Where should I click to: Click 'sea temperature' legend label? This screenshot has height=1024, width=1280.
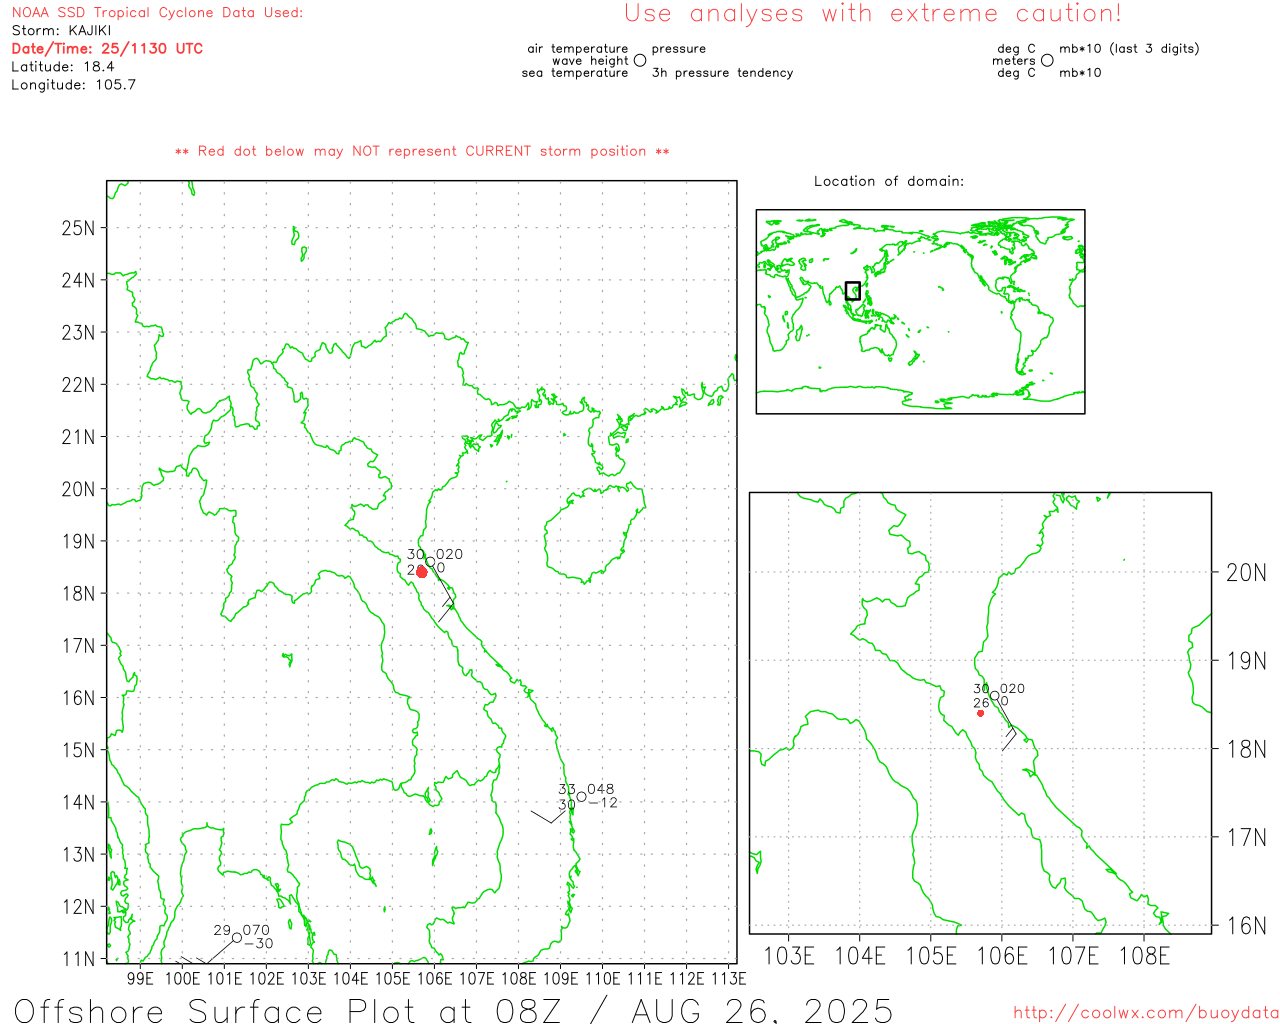(x=575, y=73)
